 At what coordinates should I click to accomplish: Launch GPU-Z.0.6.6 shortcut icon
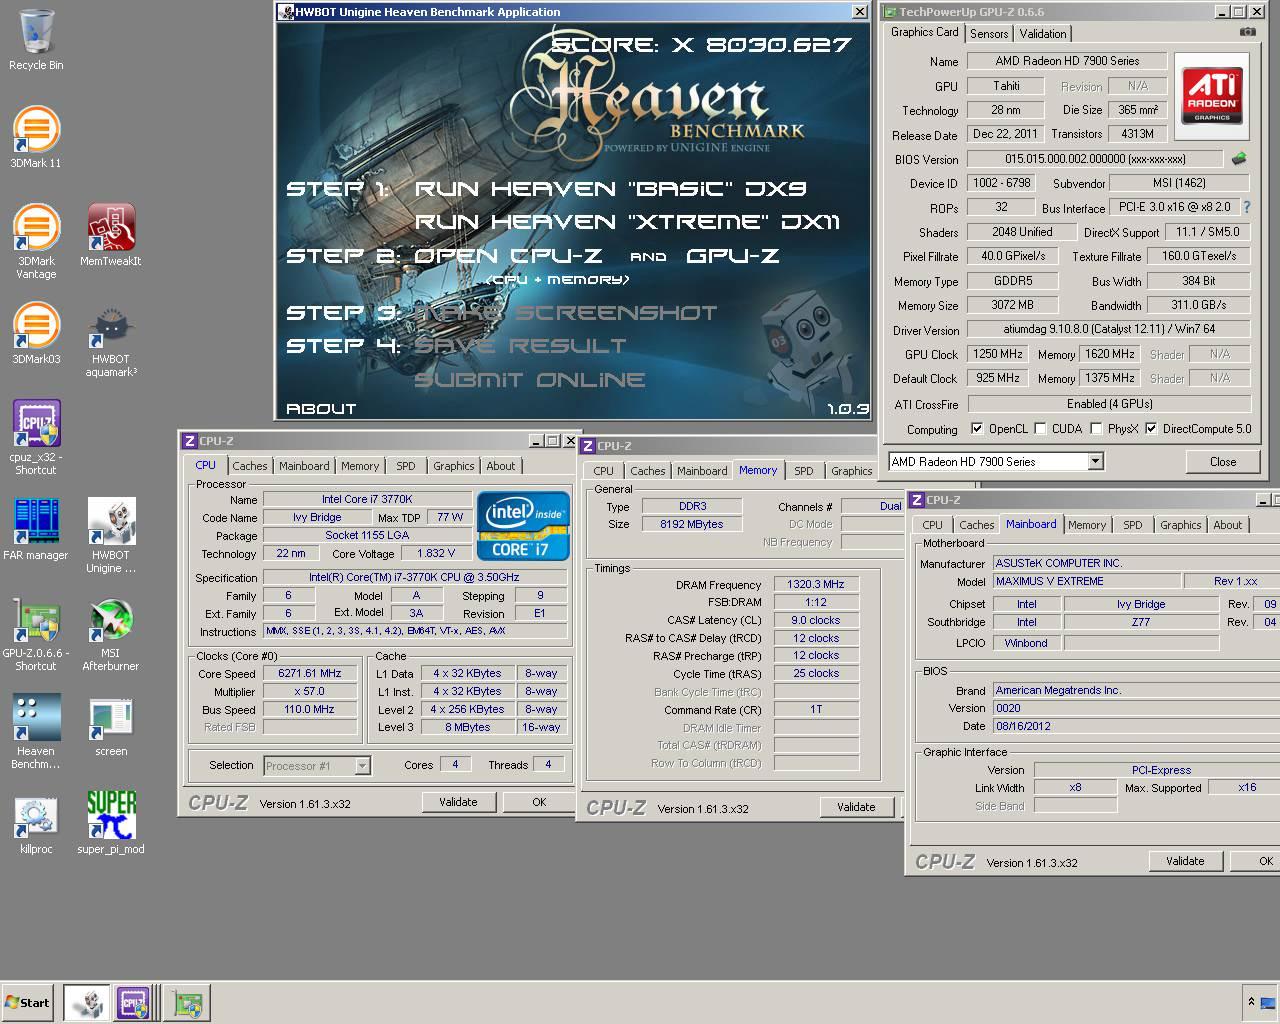tap(36, 633)
